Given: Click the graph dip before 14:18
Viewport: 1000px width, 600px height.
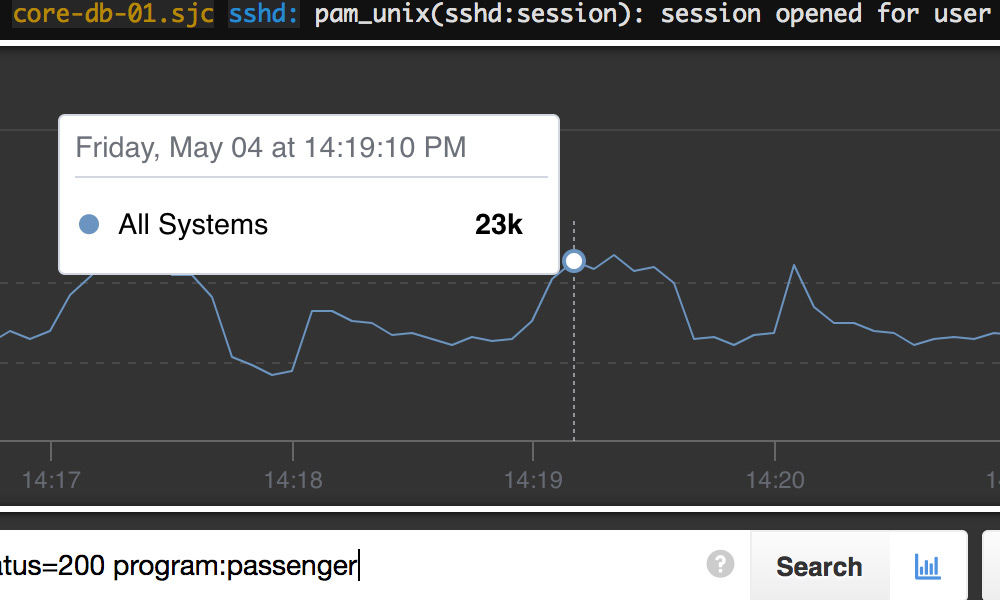Looking at the screenshot, I should point(272,374).
